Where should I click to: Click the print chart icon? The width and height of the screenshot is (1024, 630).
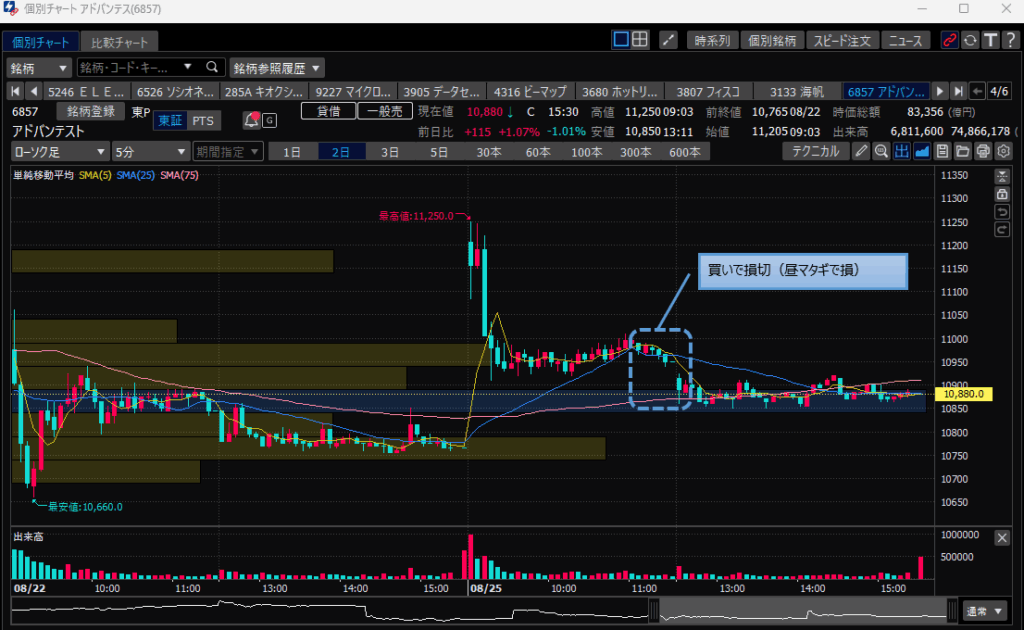[983, 152]
